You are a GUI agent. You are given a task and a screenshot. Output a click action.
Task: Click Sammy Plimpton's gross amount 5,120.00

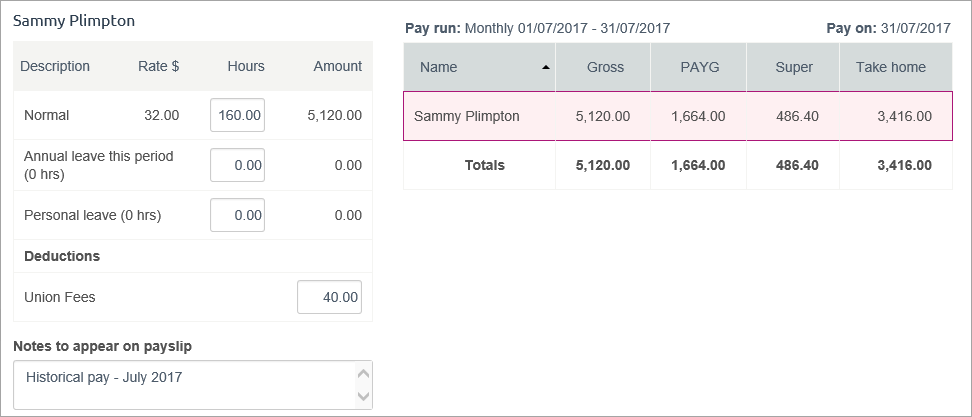point(603,116)
